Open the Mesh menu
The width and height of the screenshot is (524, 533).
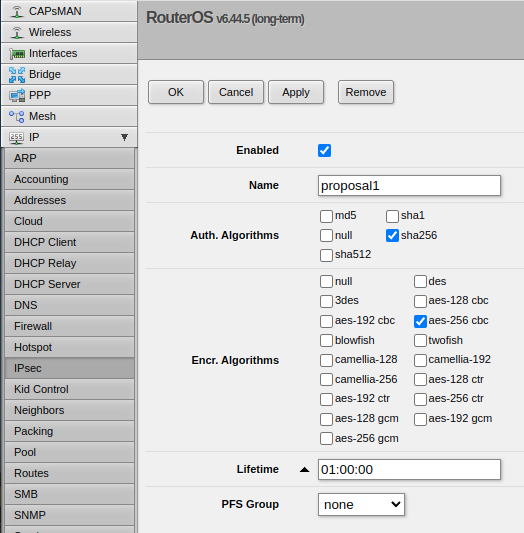point(69,117)
